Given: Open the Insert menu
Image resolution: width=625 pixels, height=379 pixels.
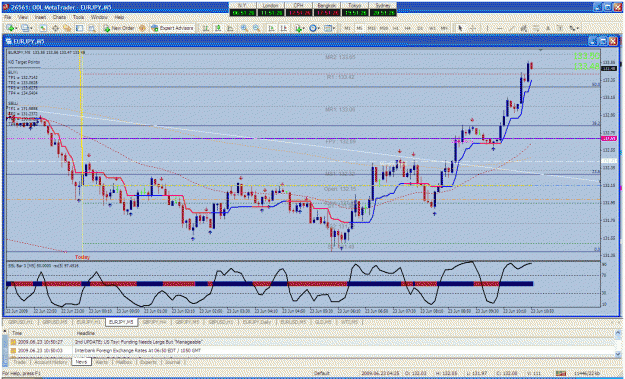Looking at the screenshot, I should click(40, 18).
